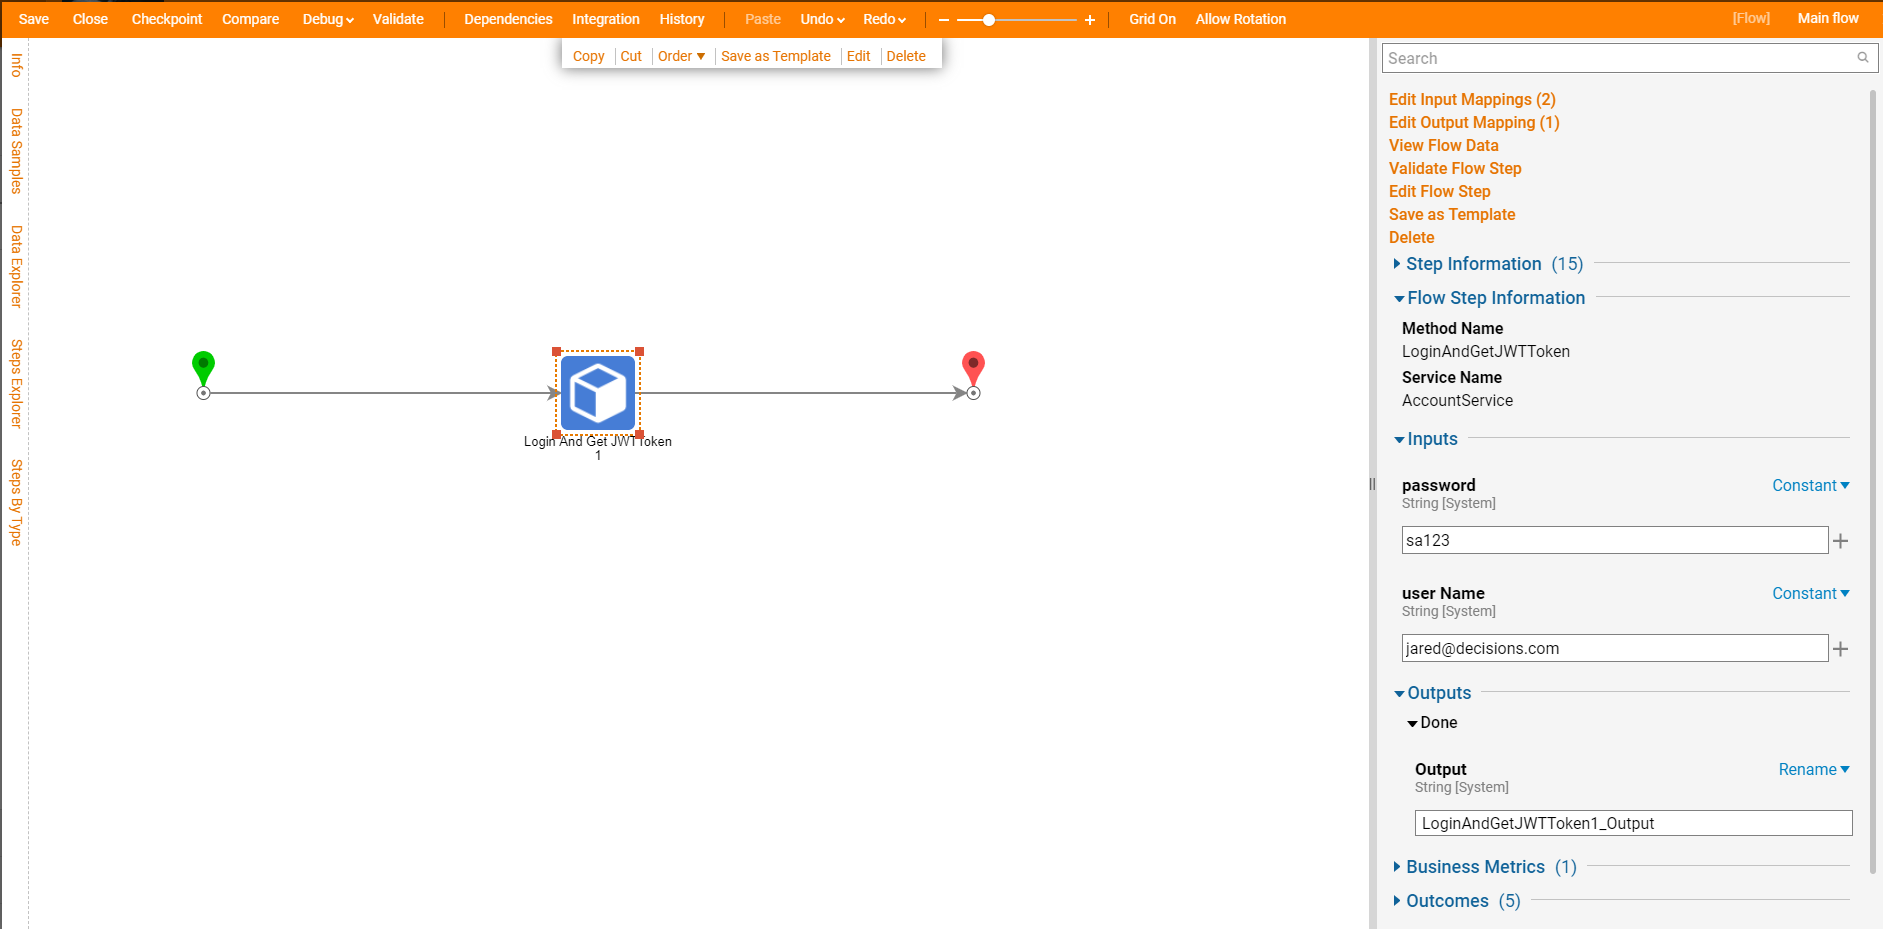Screen dimensions: 1883x929
Task: Open the Info side tab
Action: pos(16,65)
